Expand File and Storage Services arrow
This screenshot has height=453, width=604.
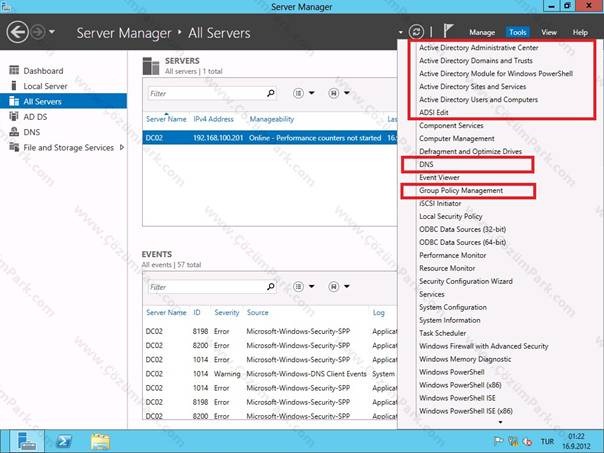[x=122, y=147]
